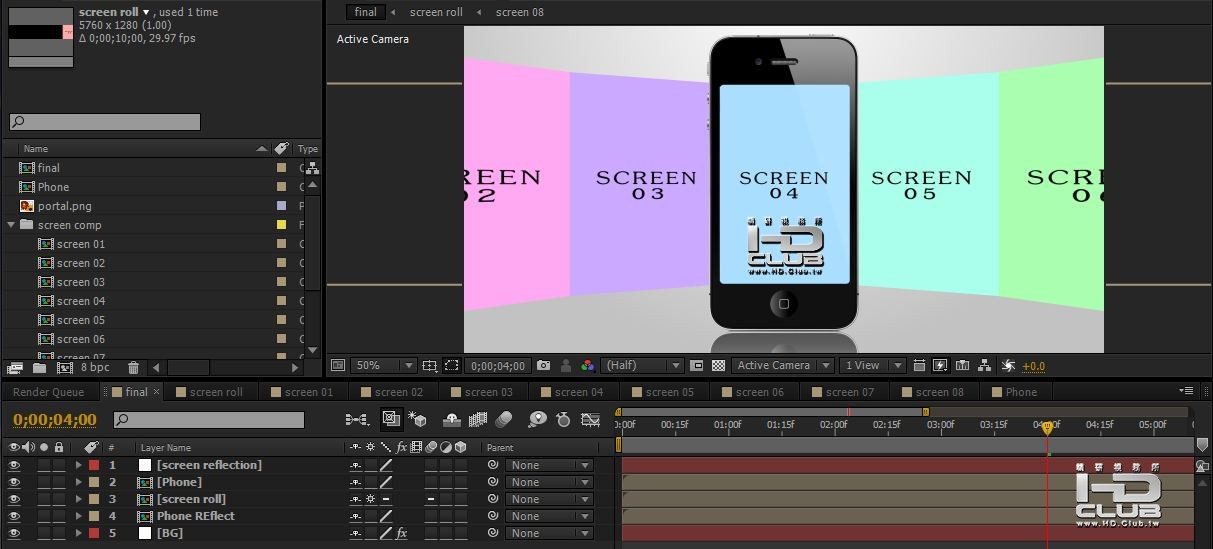
Task: Open grid and guide options icon
Action: click(429, 366)
